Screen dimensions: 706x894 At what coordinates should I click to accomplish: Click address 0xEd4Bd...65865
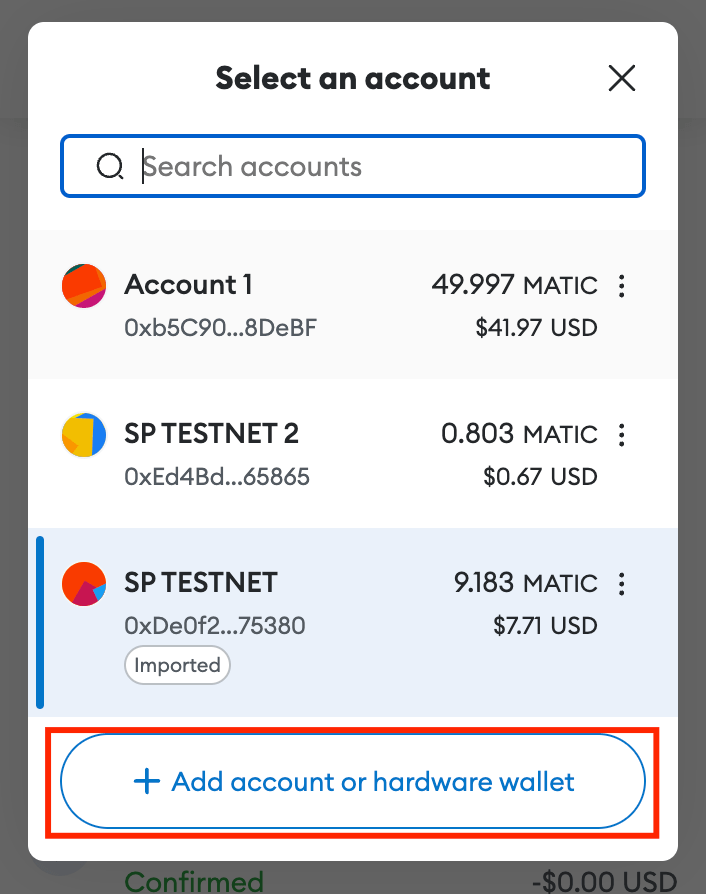click(217, 477)
